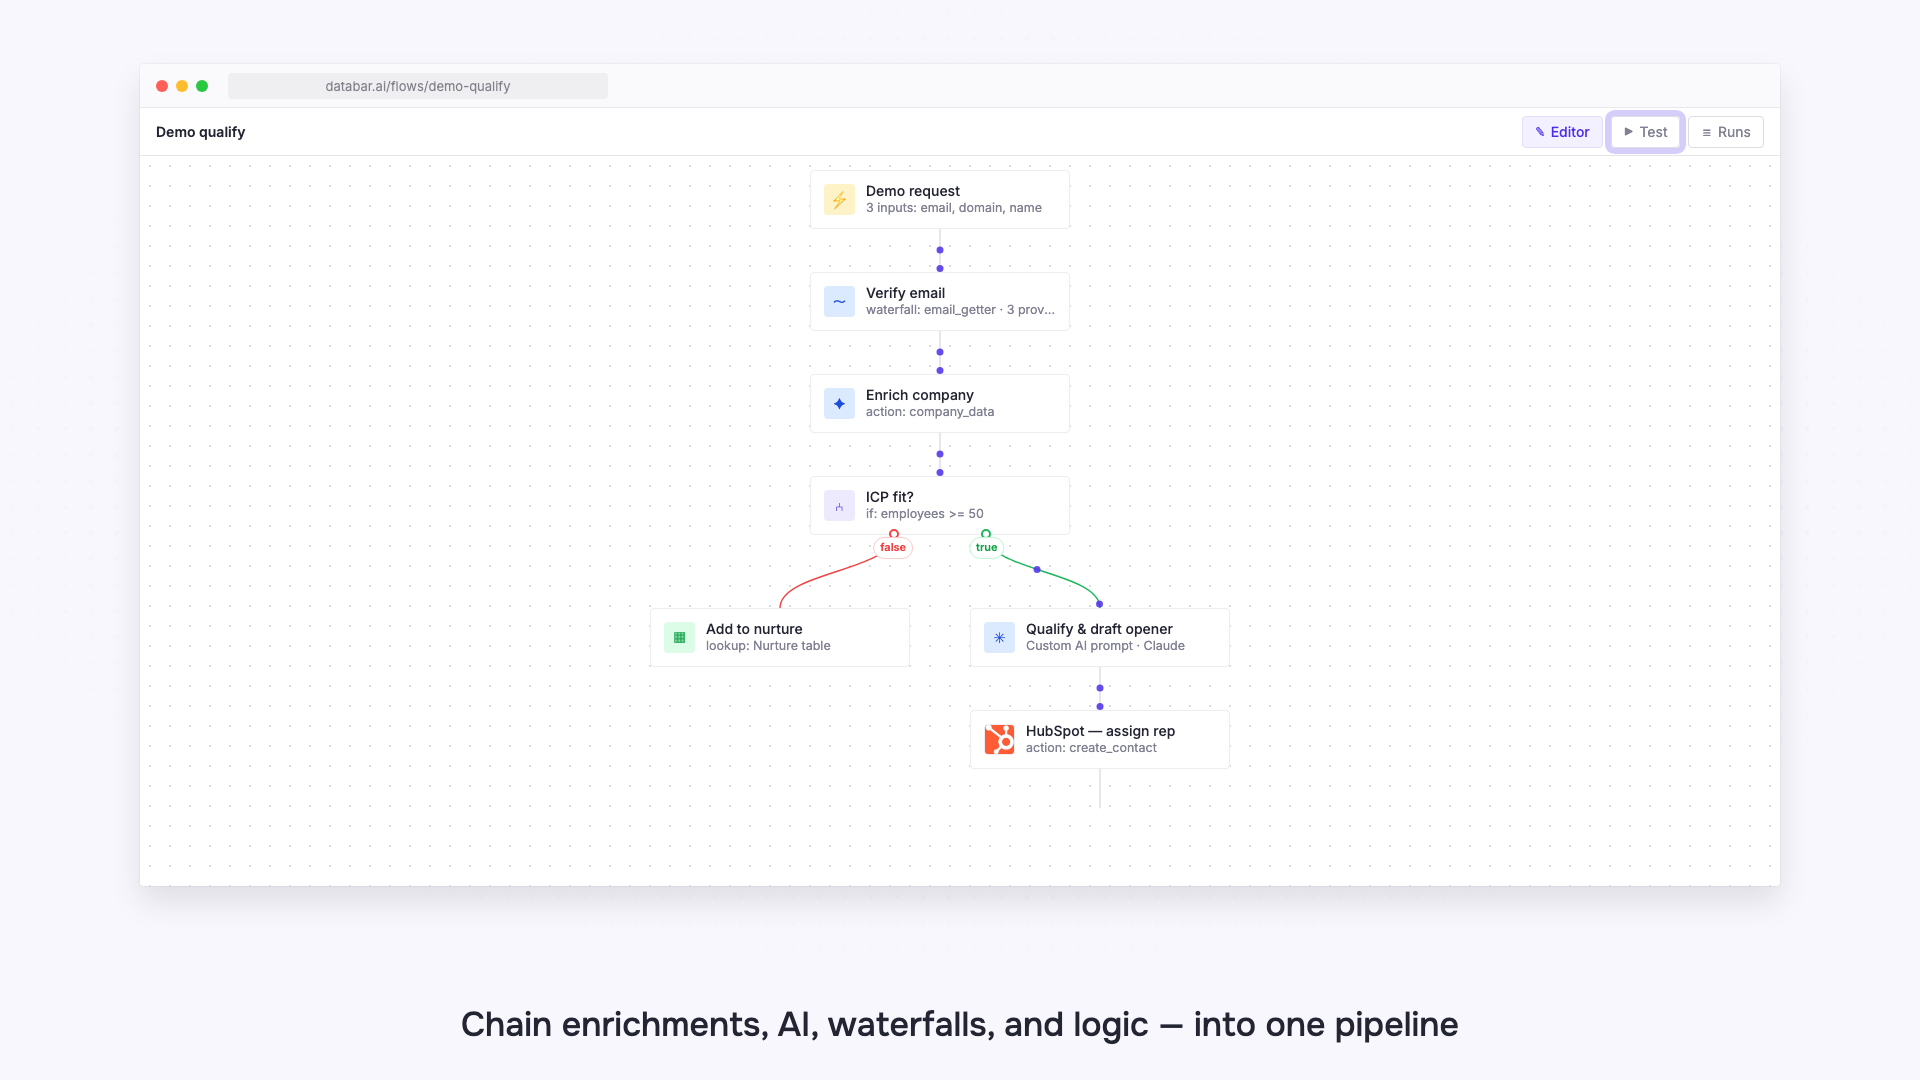1920x1080 pixels.
Task: Click the pencil icon in Editor tab
Action: [x=1540, y=132]
